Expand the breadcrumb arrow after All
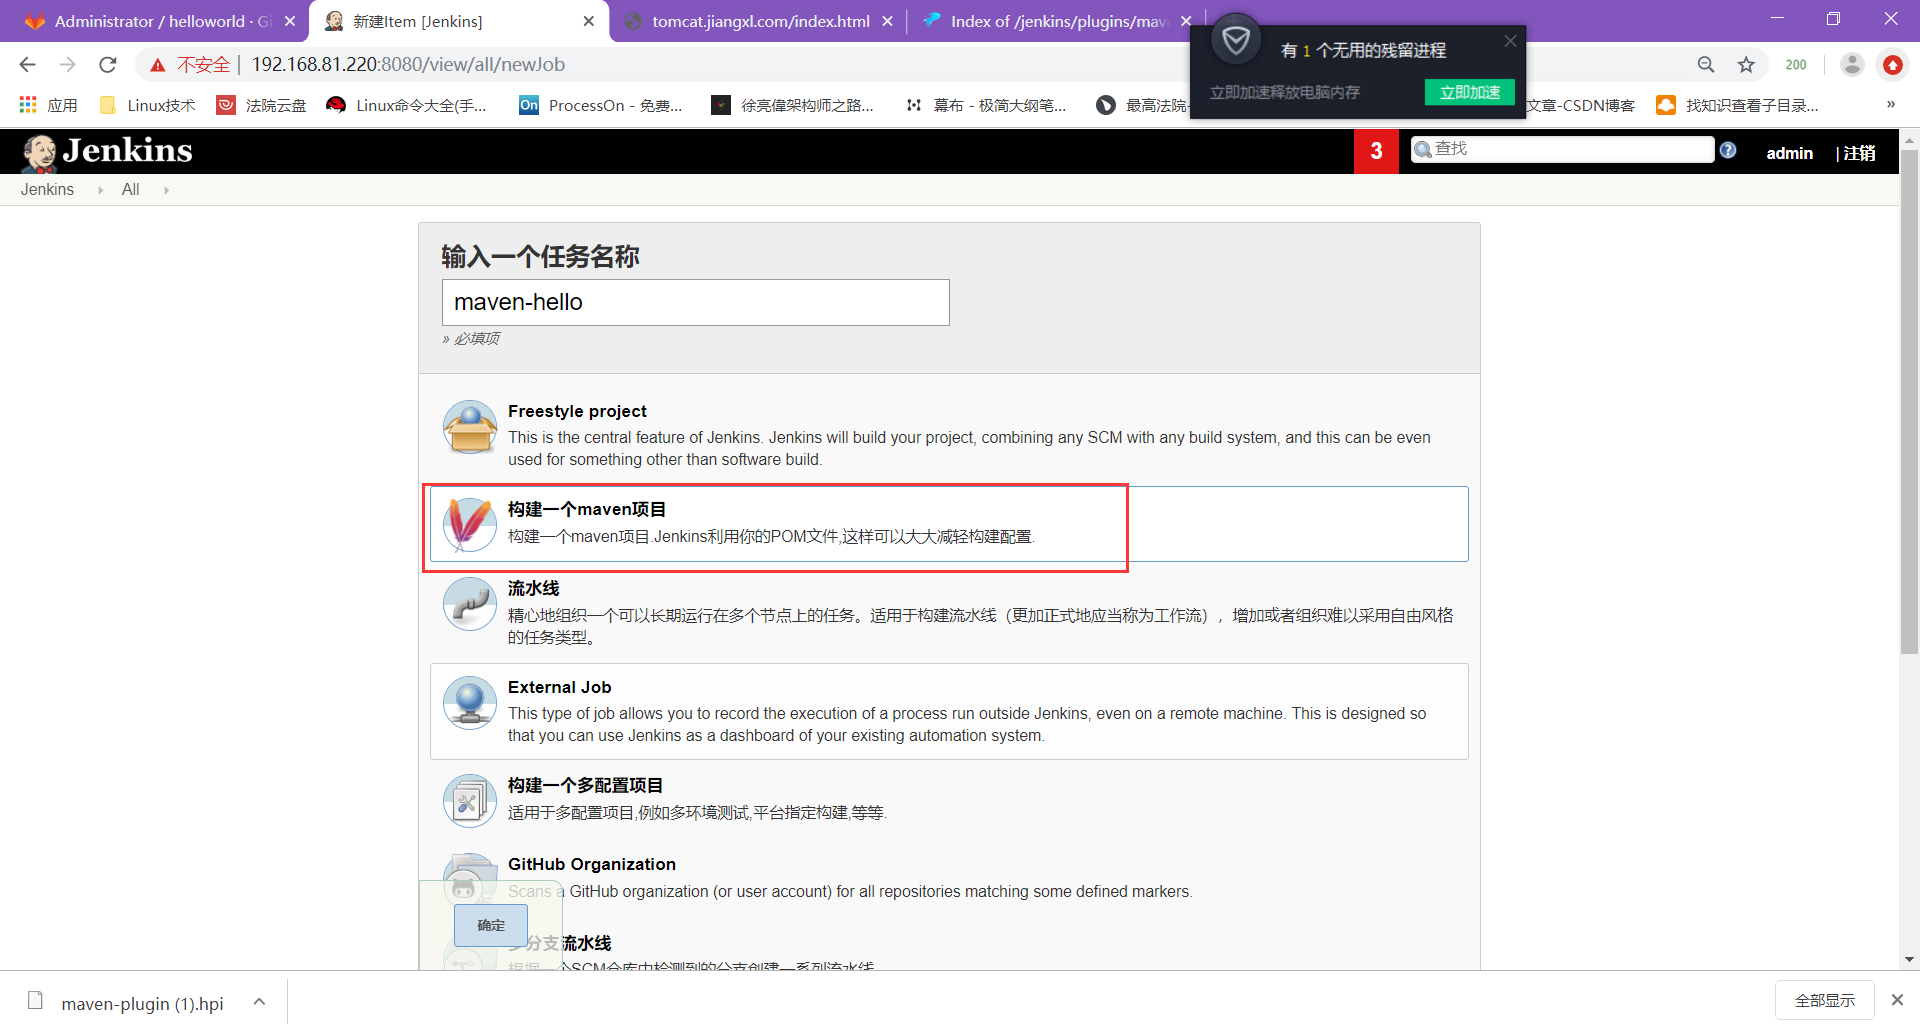This screenshot has width=1920, height=1030. point(166,189)
